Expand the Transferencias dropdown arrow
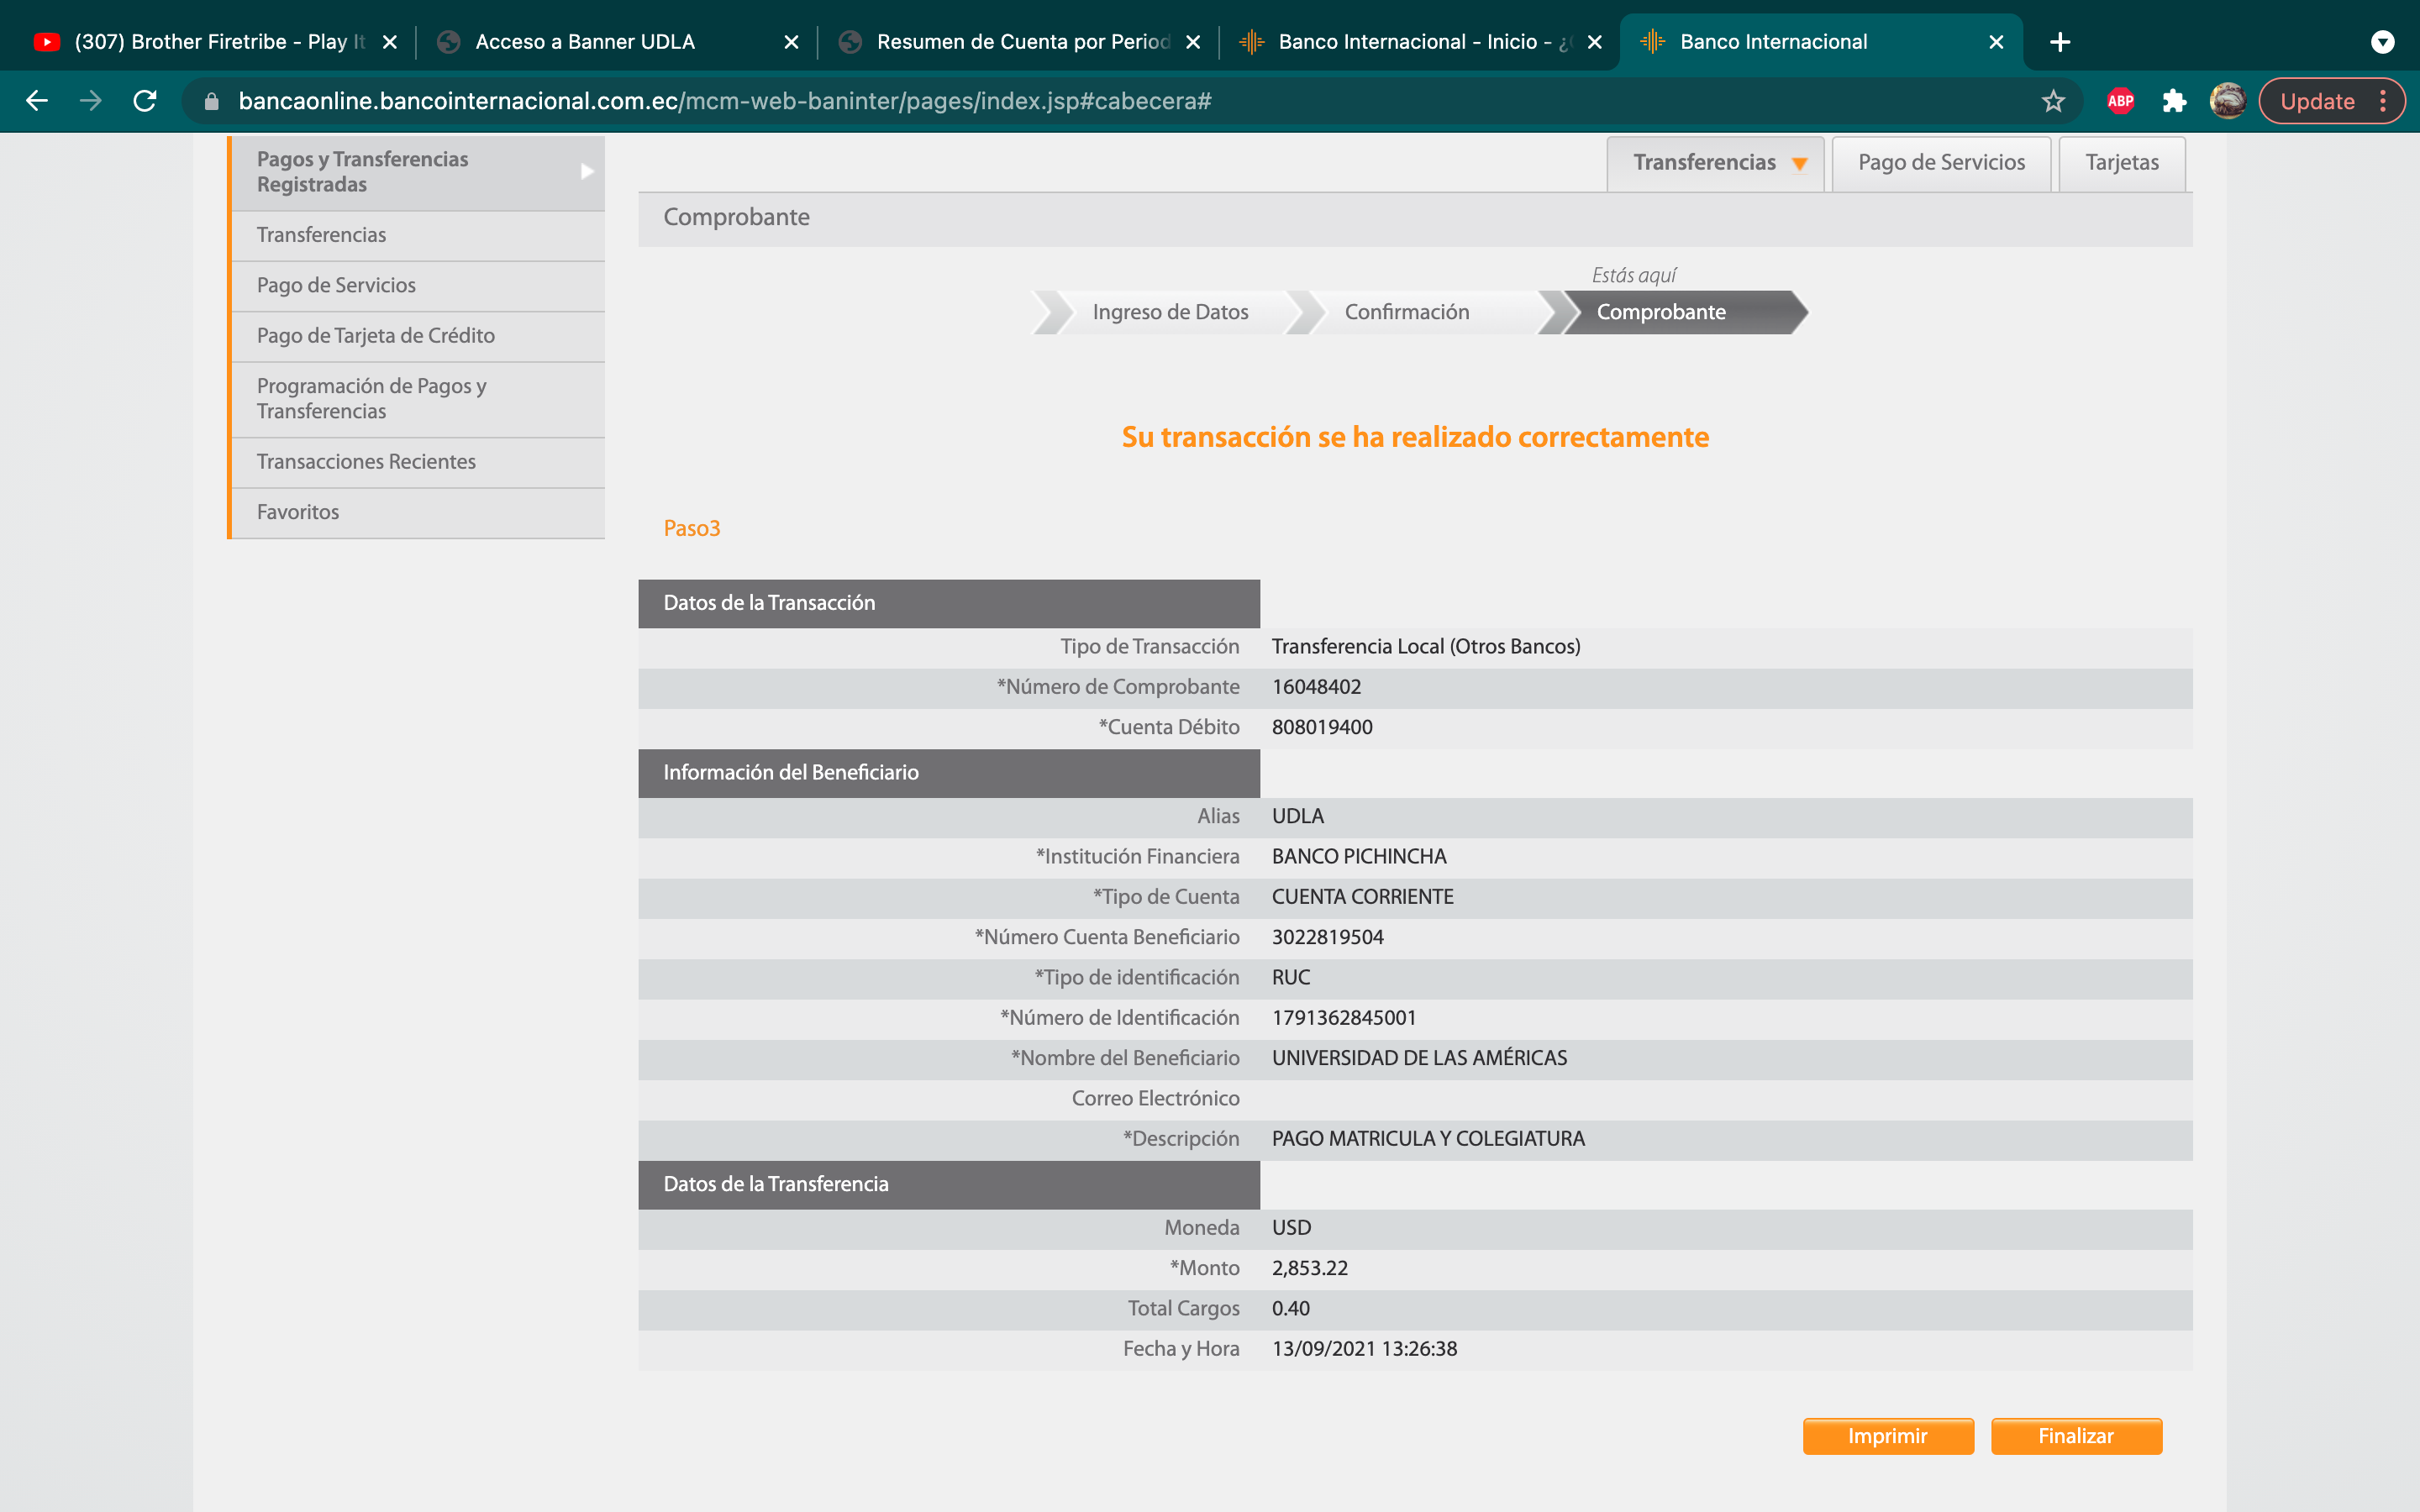Image resolution: width=2420 pixels, height=1512 pixels. tap(1799, 164)
